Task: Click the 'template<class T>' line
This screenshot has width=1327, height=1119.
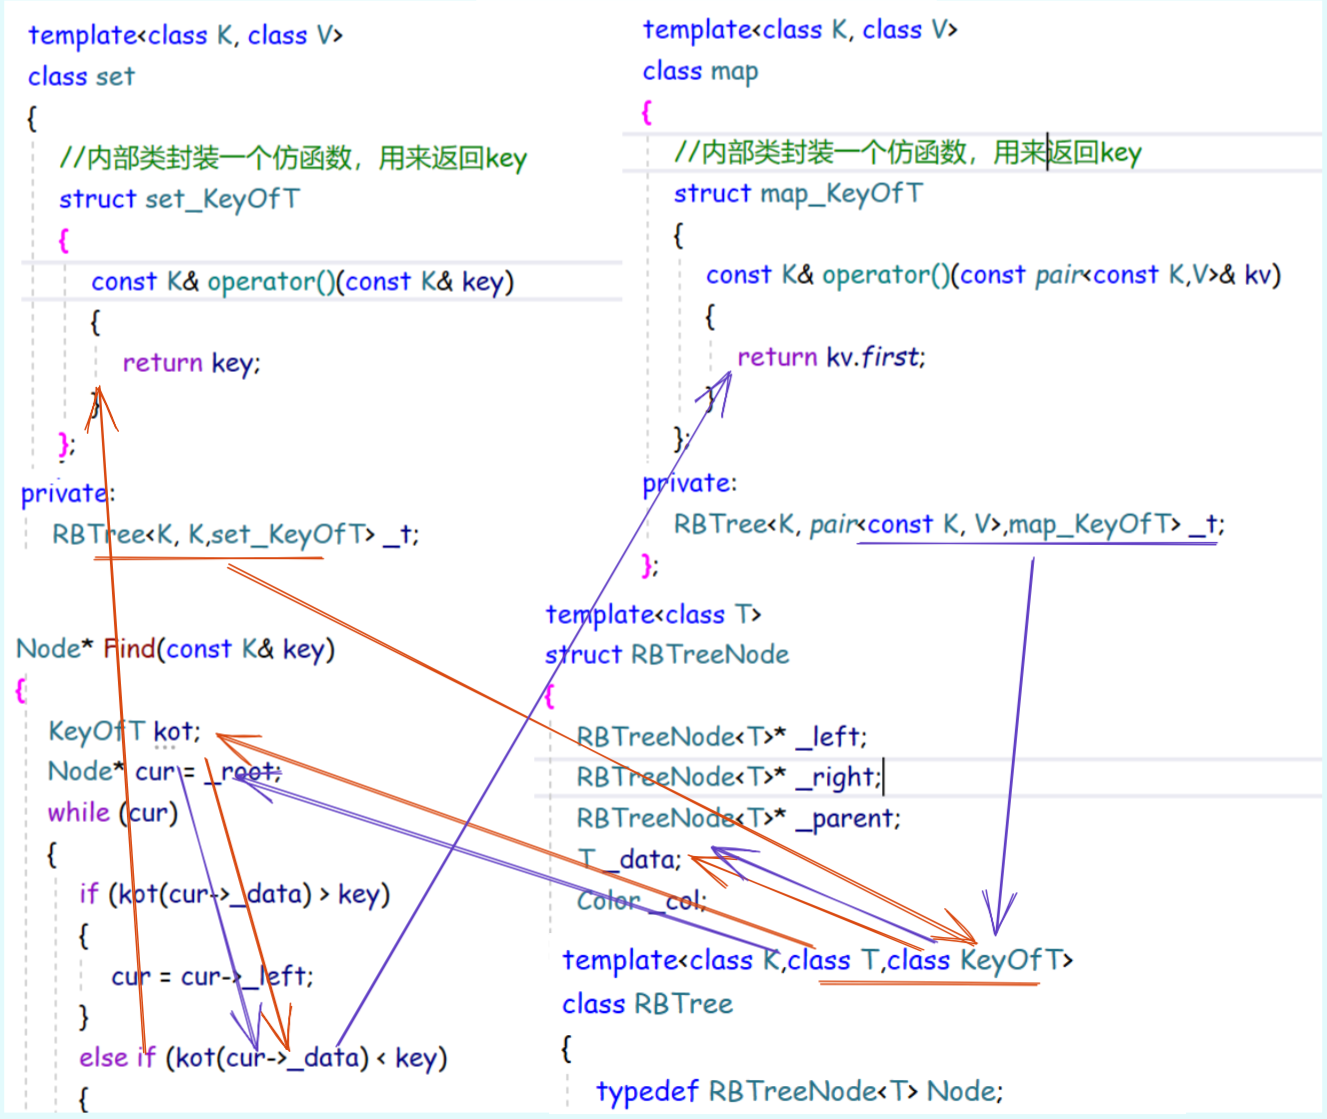Action: (x=653, y=614)
